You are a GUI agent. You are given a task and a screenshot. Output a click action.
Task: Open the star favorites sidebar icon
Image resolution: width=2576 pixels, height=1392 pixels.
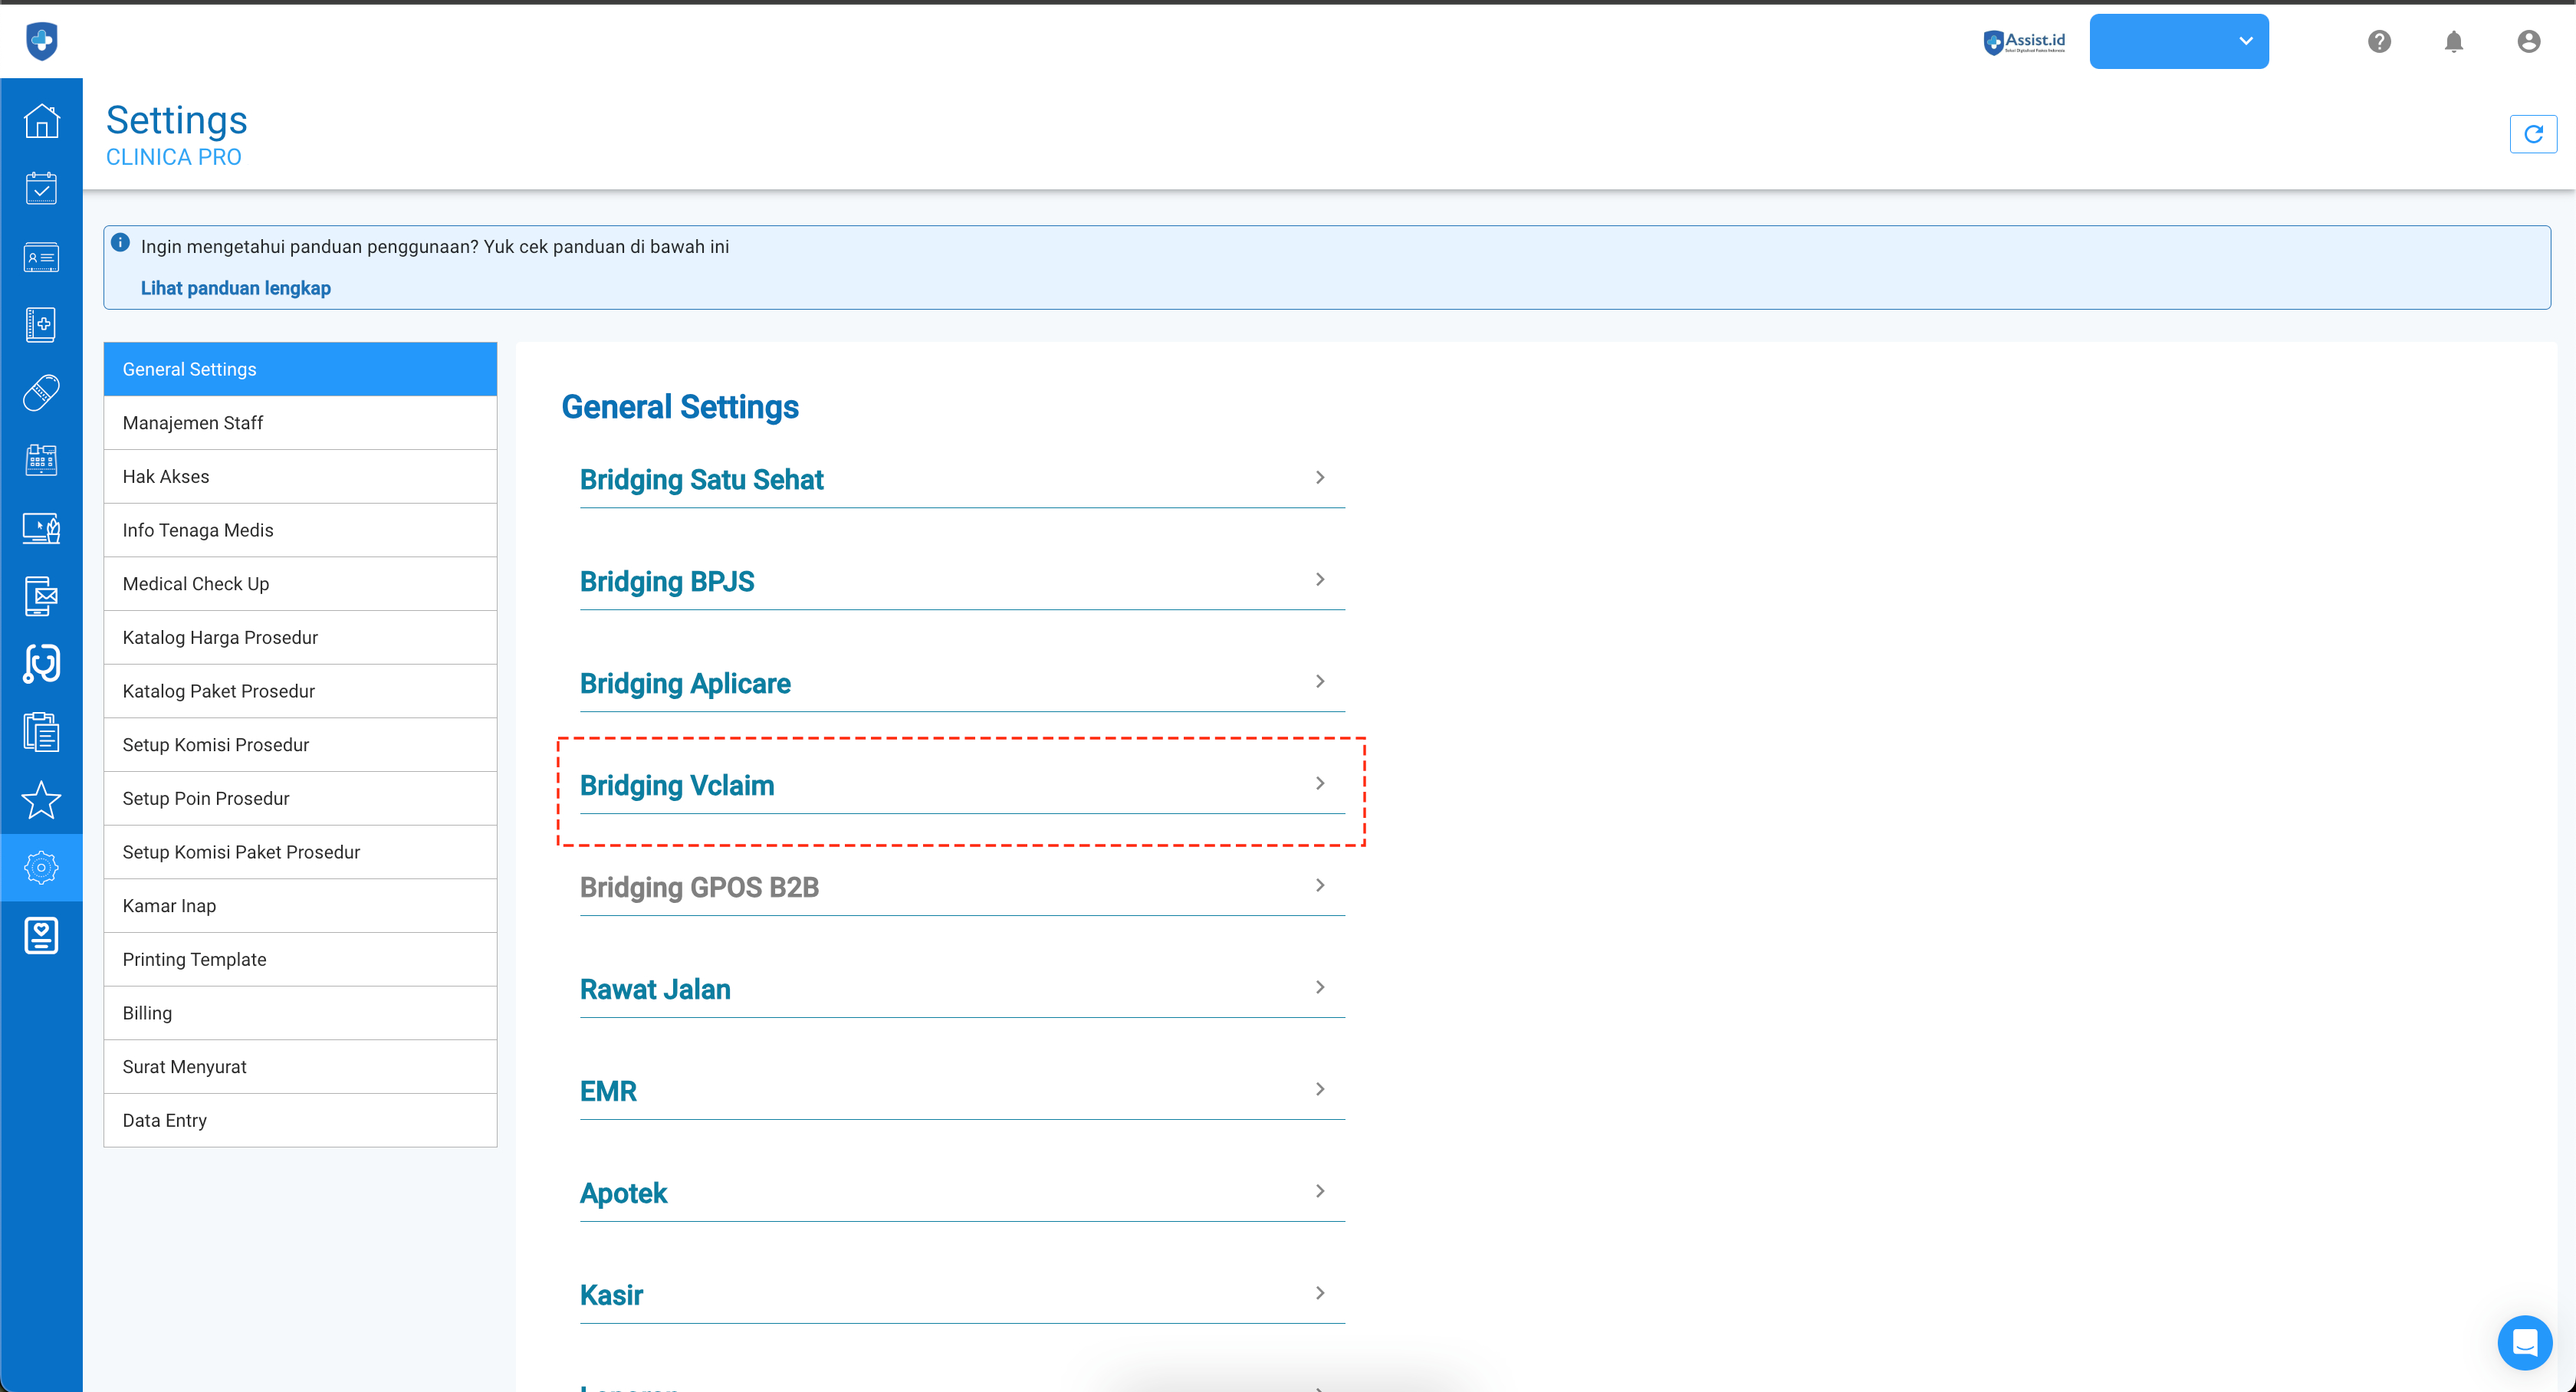tap(41, 800)
